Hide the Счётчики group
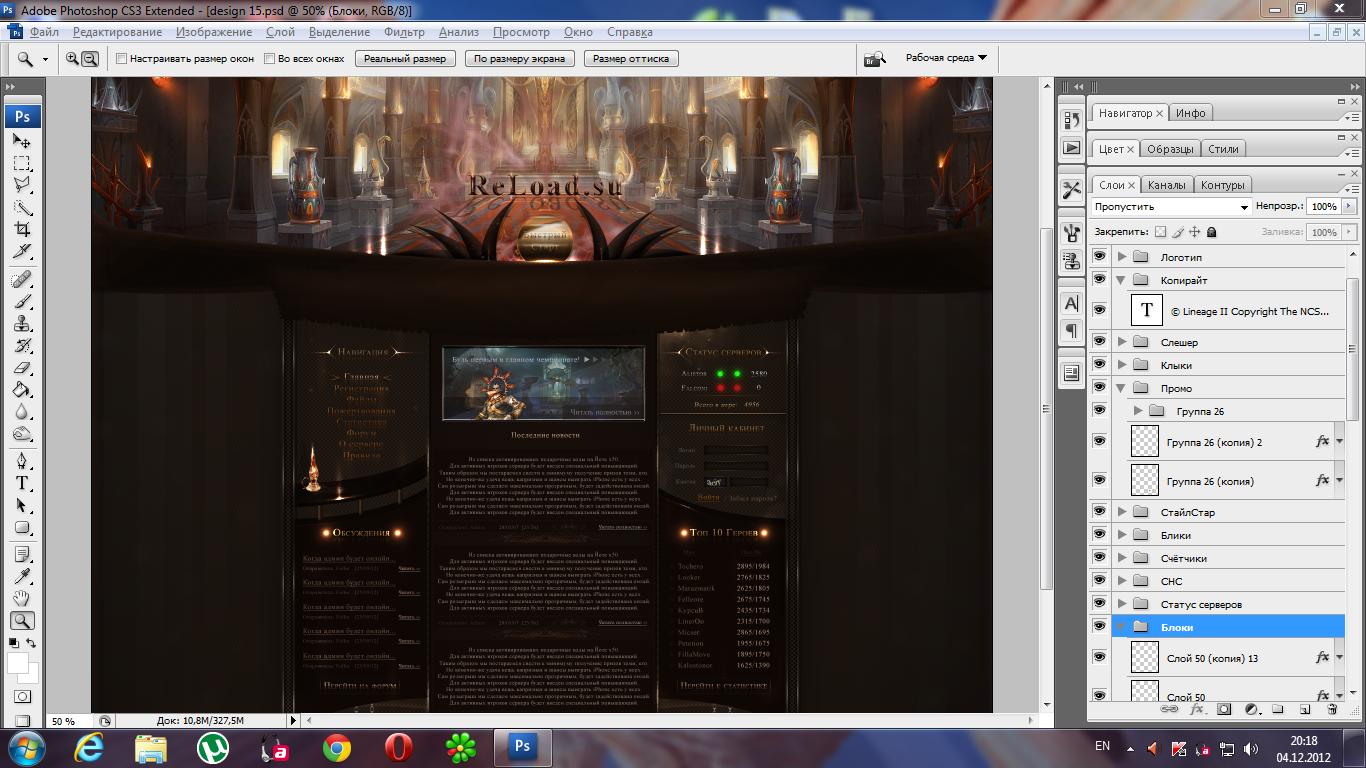 coord(1100,558)
